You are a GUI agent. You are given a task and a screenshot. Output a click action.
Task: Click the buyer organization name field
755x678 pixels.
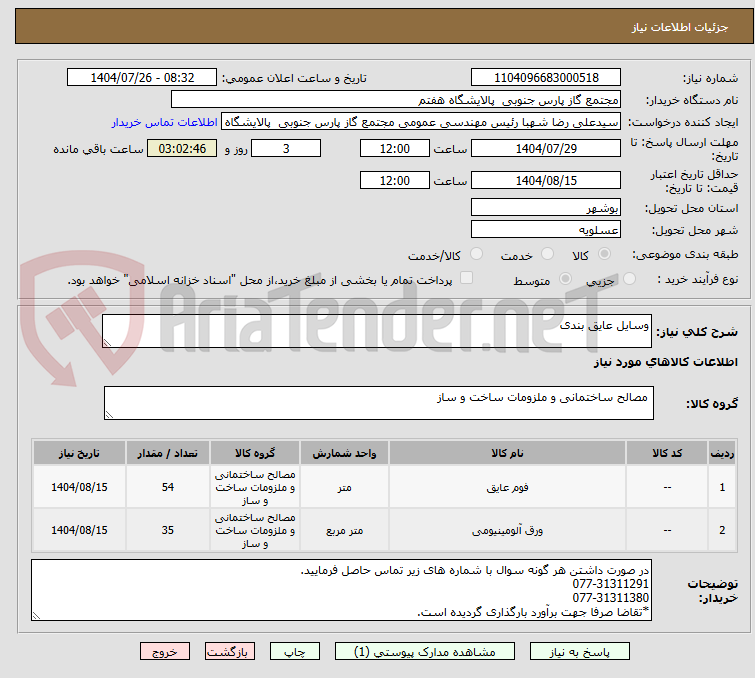coord(396,100)
